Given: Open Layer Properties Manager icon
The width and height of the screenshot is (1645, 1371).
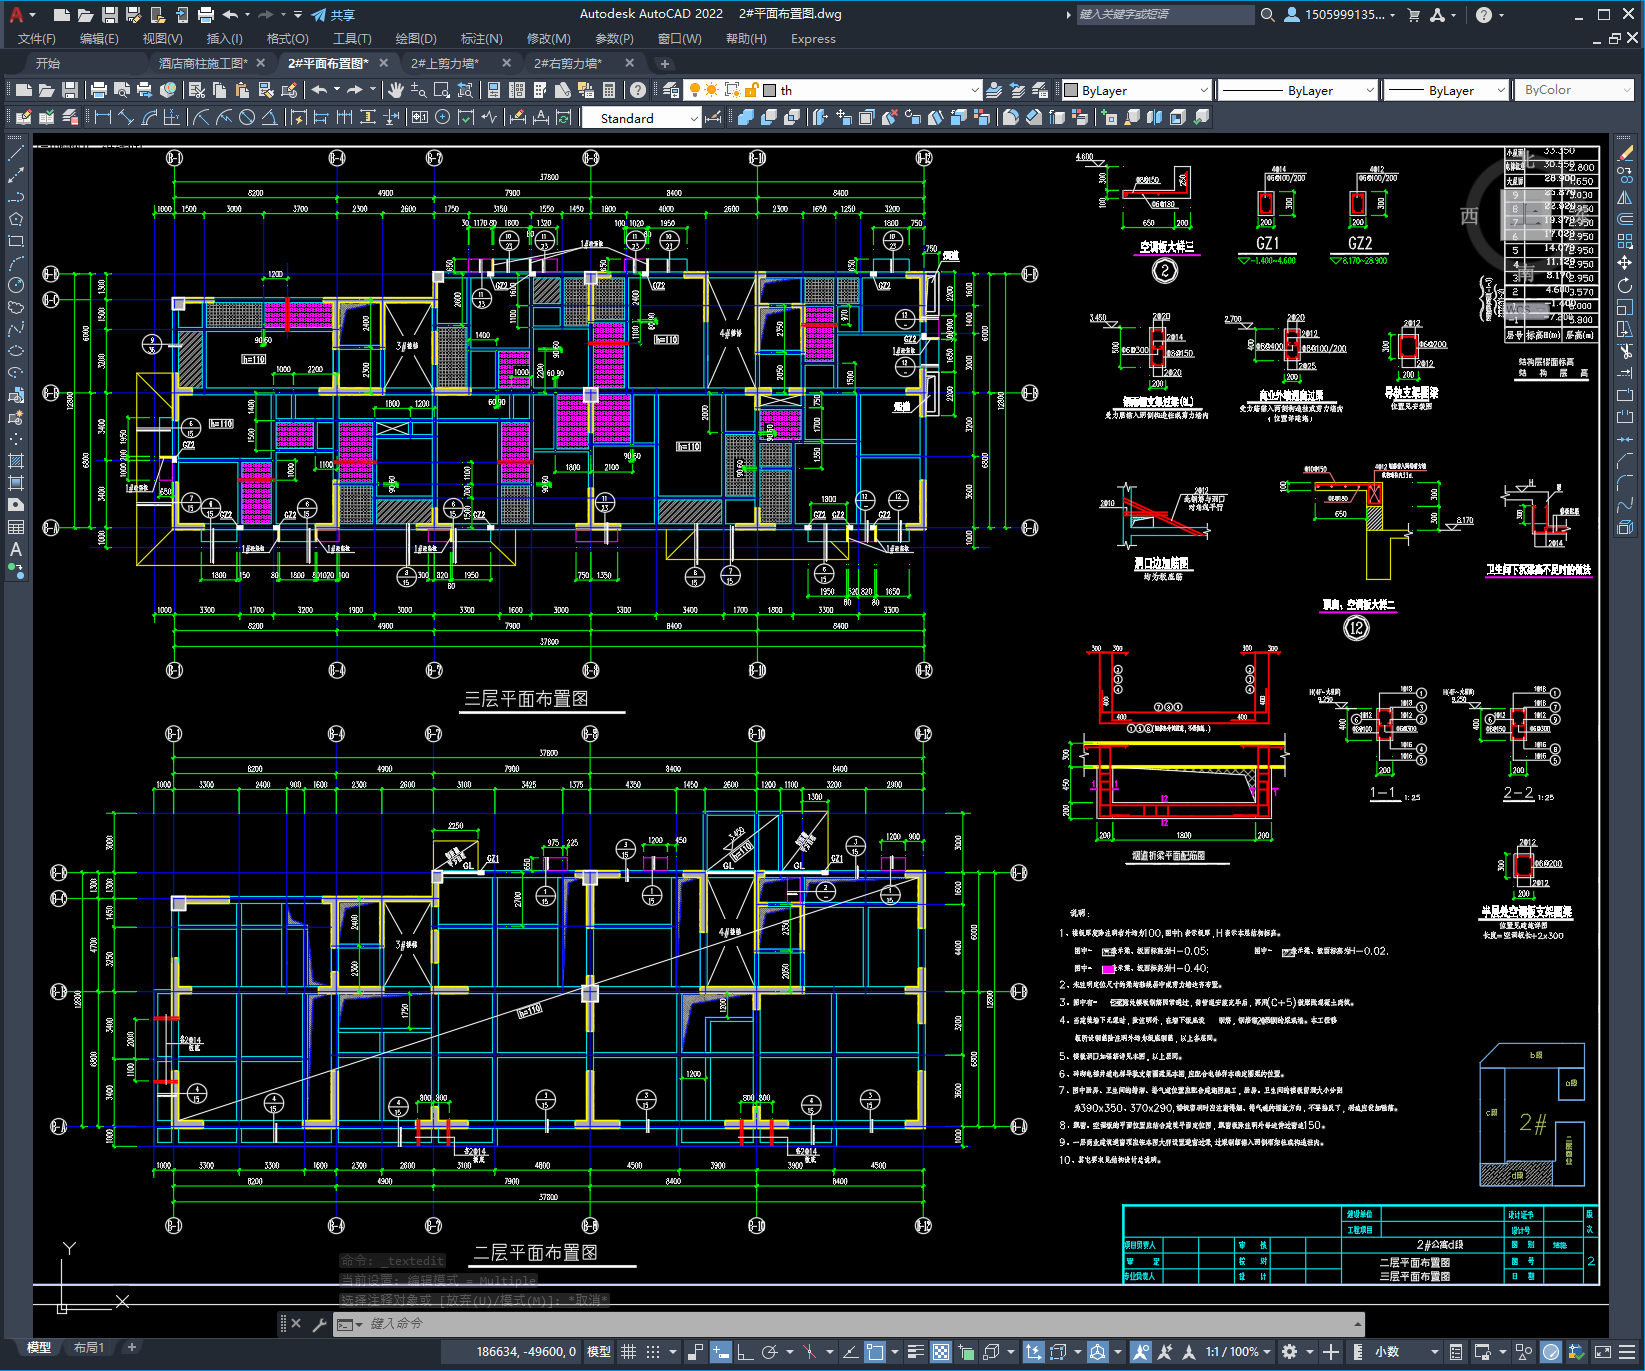Looking at the screenshot, I should (x=671, y=90).
